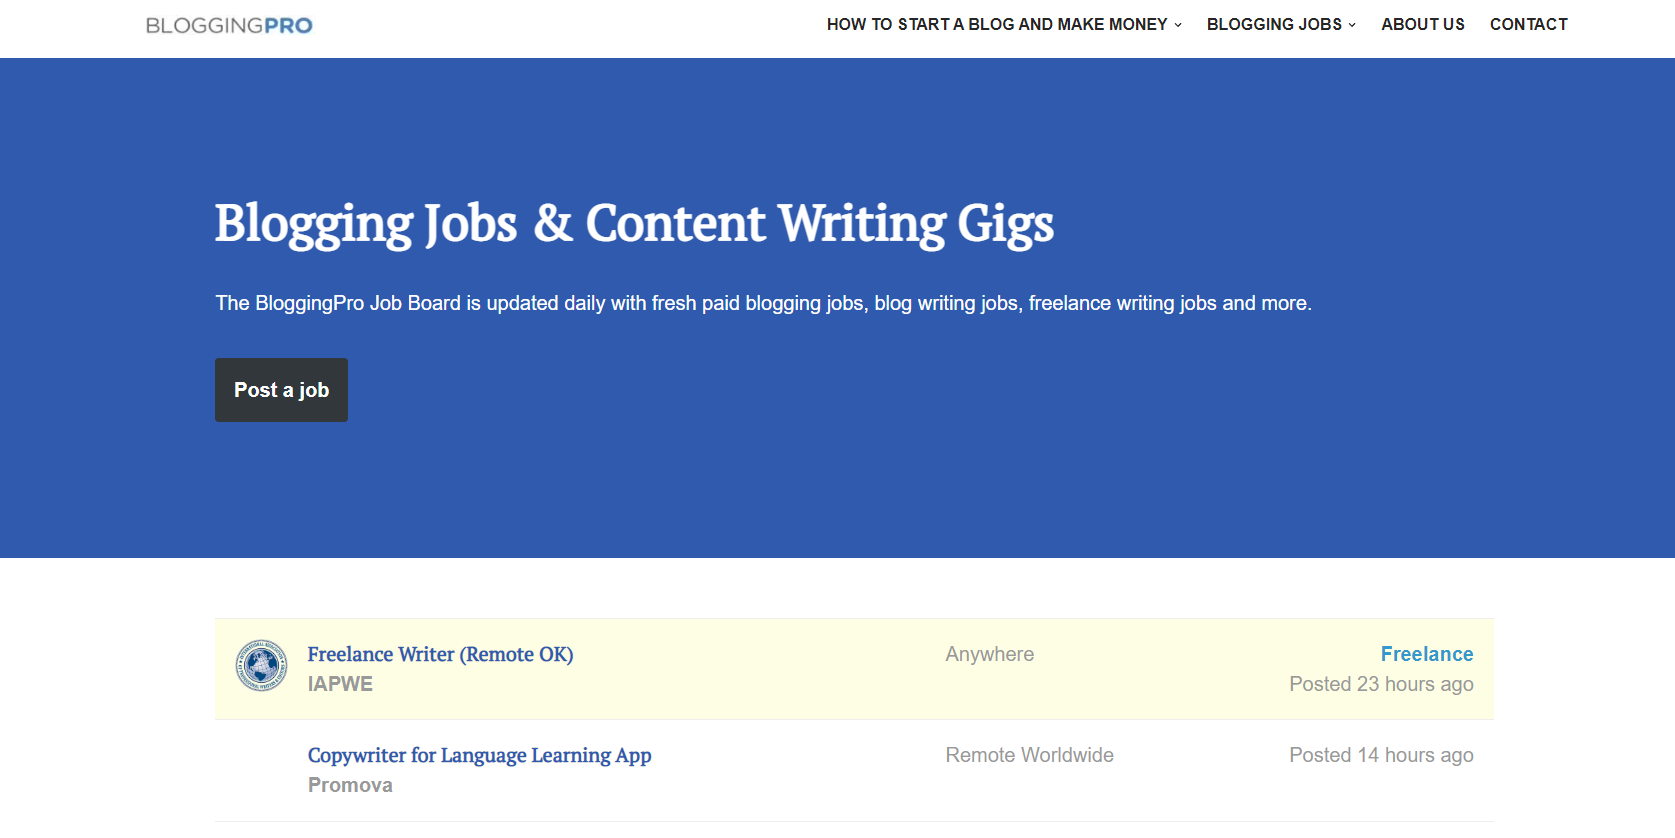Select the Freelance job type tag

[1426, 654]
